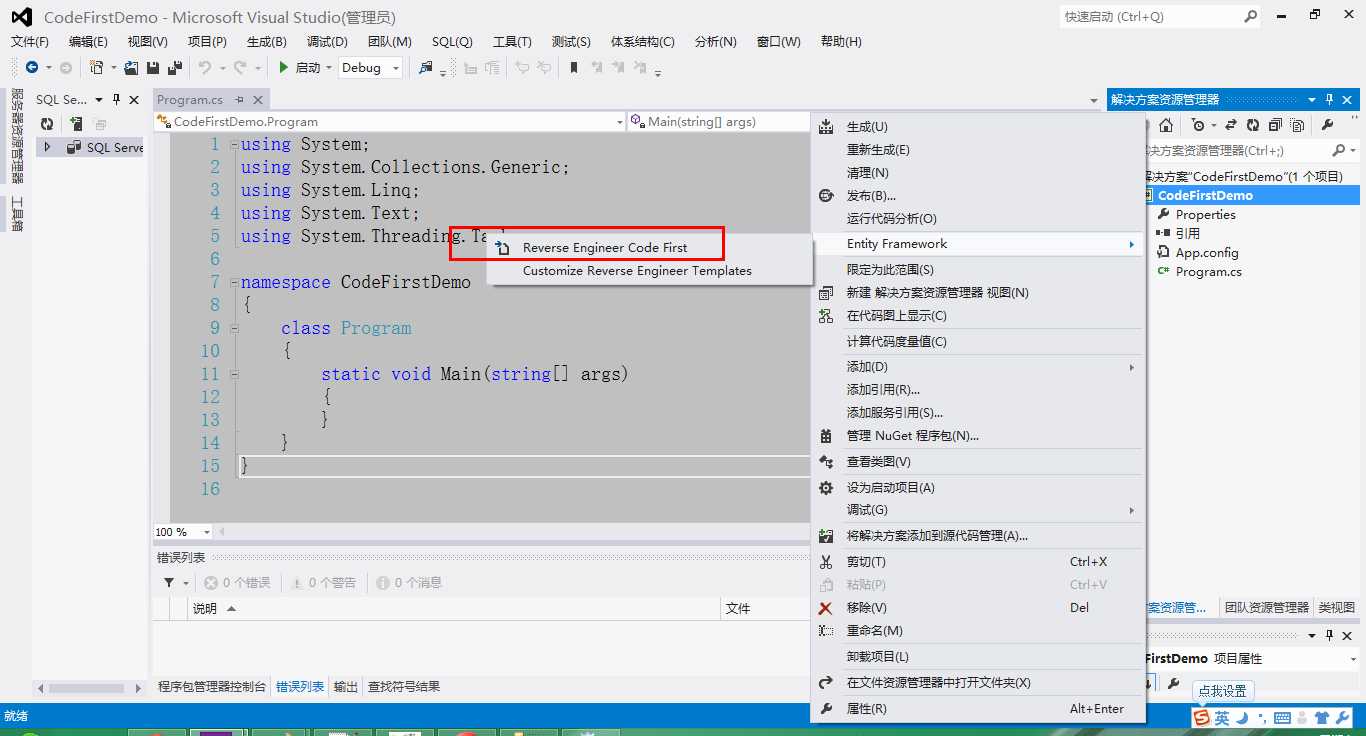The width and height of the screenshot is (1366, 736).
Task: Toggle pin on the Solution Explorer panel
Action: [1329, 99]
